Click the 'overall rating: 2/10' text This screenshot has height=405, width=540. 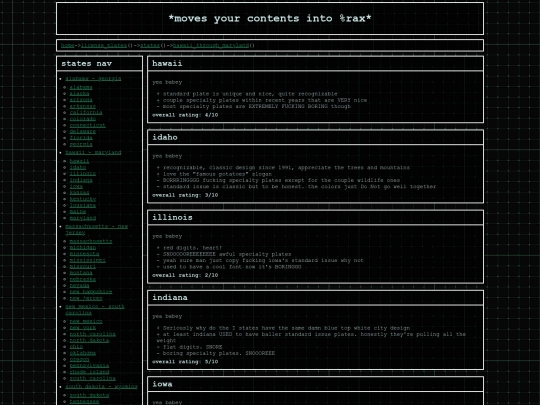(x=185, y=276)
